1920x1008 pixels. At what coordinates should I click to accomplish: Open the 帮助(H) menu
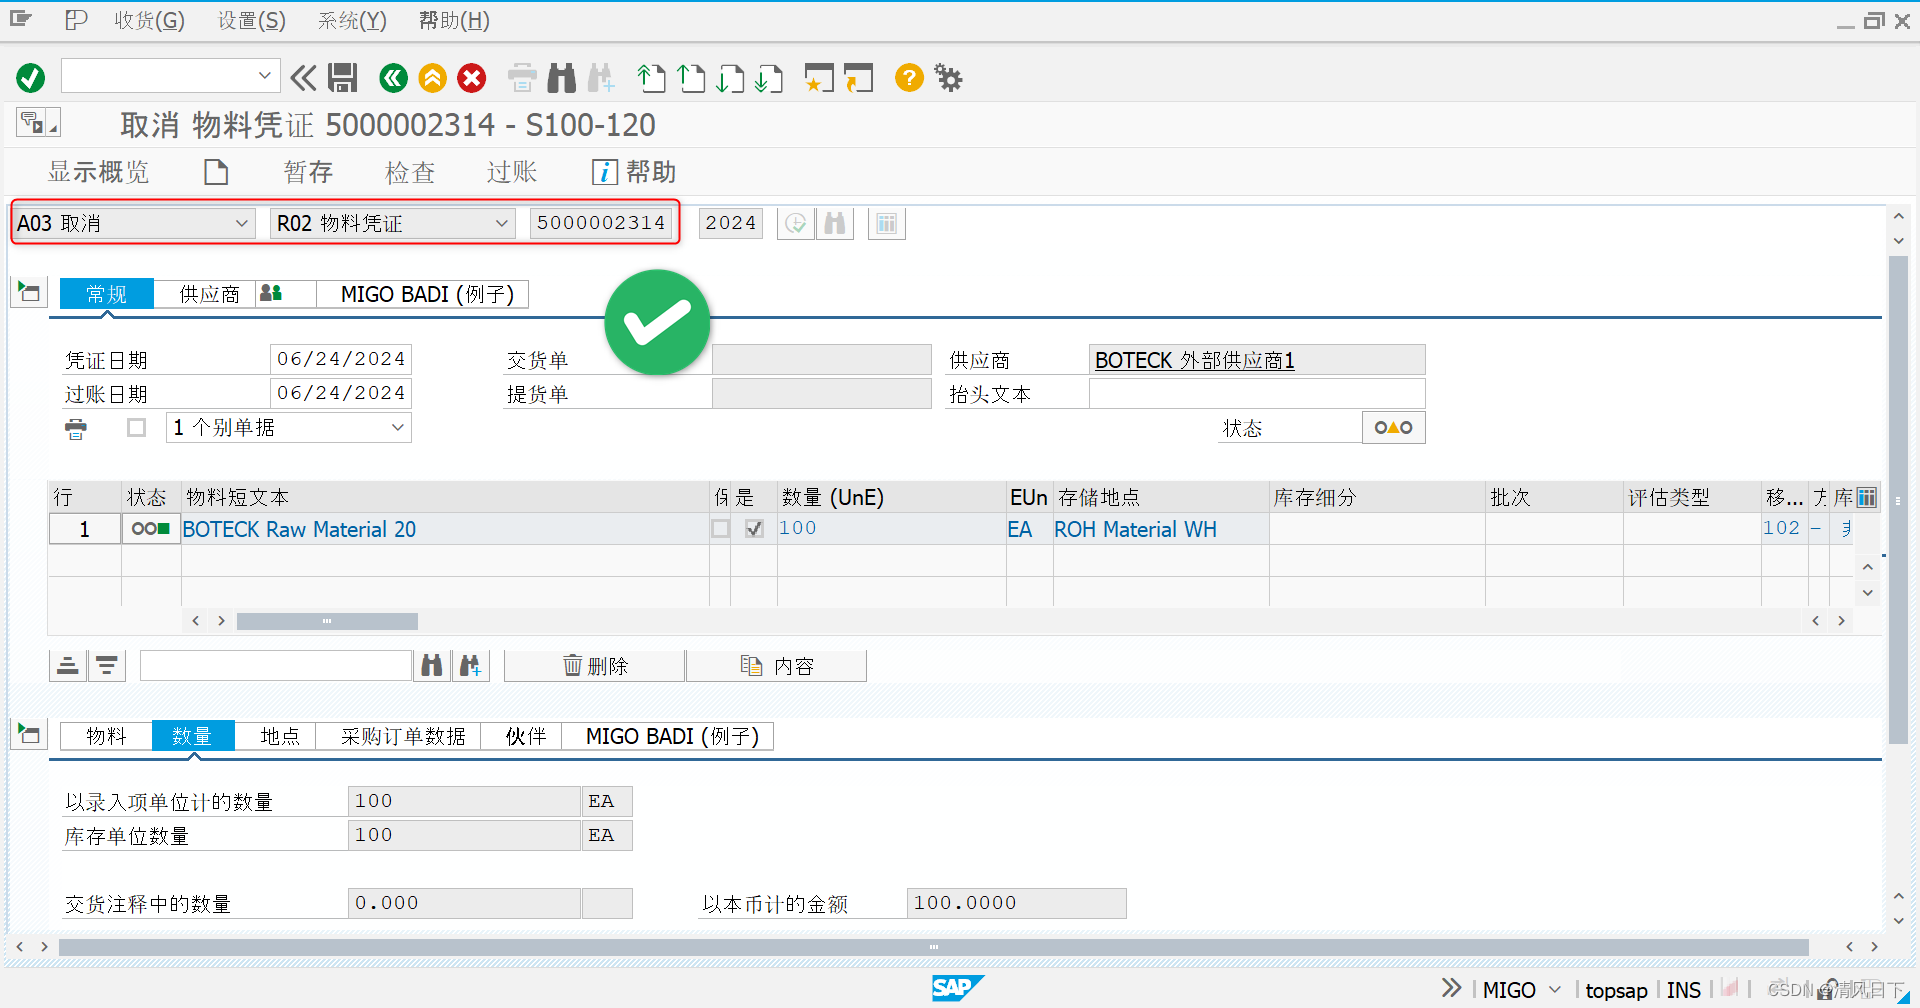454,20
